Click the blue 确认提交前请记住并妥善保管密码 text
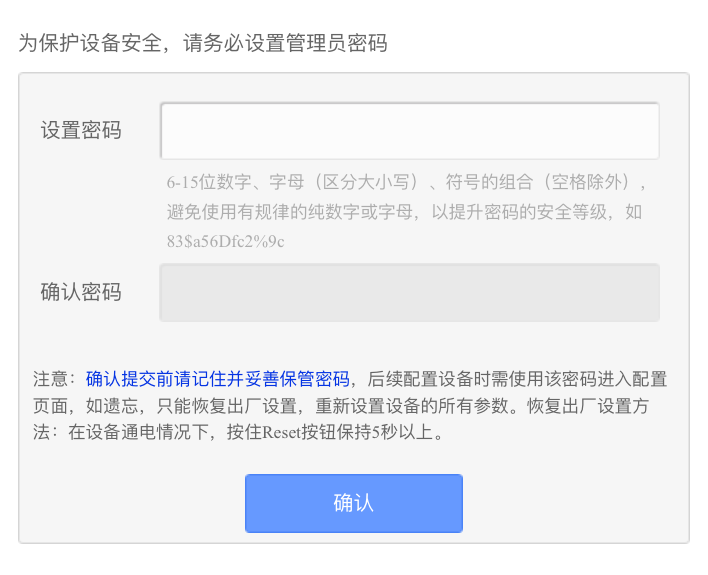 click(x=218, y=379)
